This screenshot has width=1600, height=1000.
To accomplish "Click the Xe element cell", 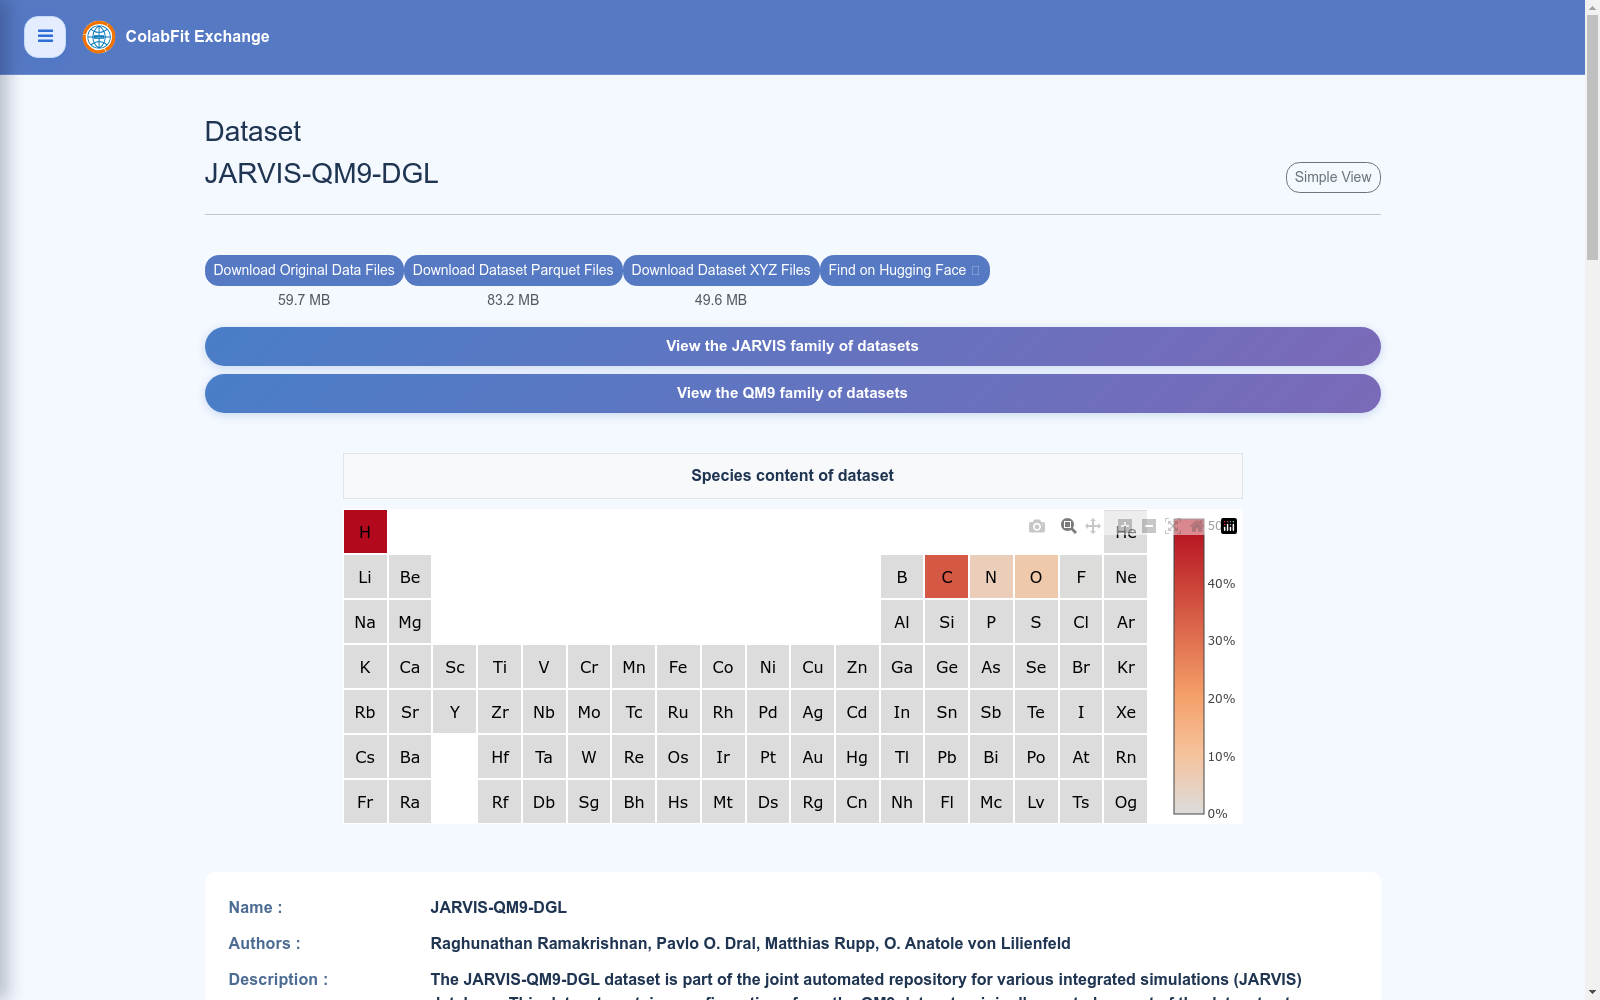I will tap(1126, 712).
